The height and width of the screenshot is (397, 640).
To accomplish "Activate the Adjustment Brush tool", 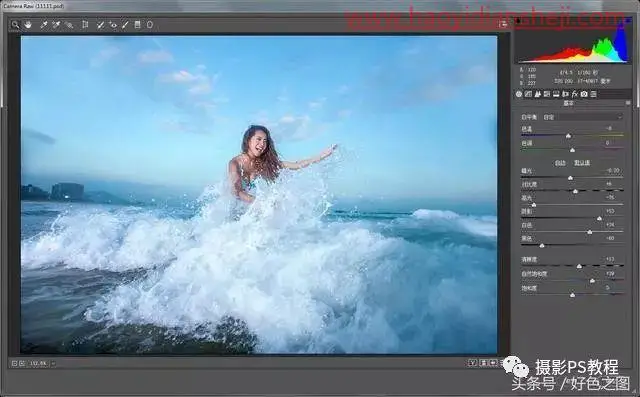I will click(x=125, y=25).
